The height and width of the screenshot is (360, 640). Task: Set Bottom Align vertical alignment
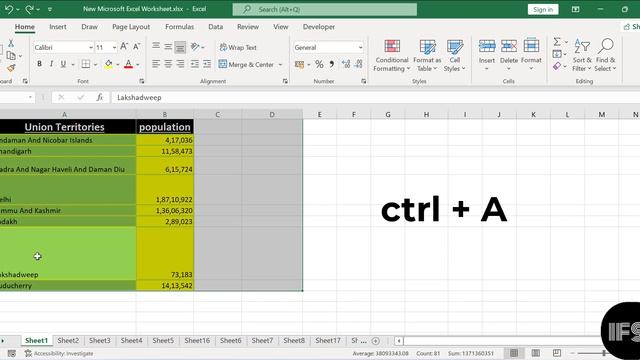pos(180,47)
